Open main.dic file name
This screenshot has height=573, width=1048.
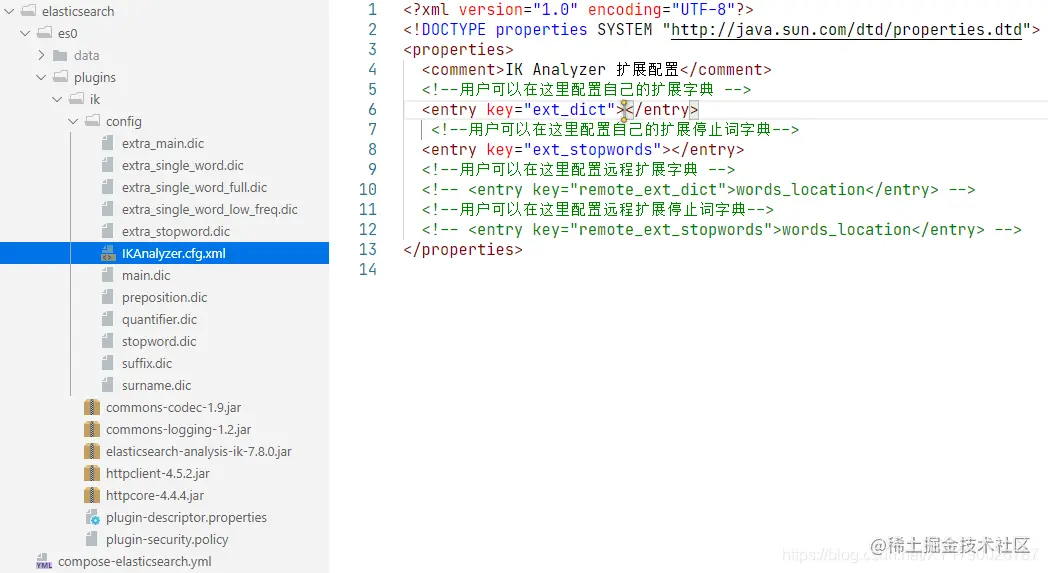pos(146,275)
